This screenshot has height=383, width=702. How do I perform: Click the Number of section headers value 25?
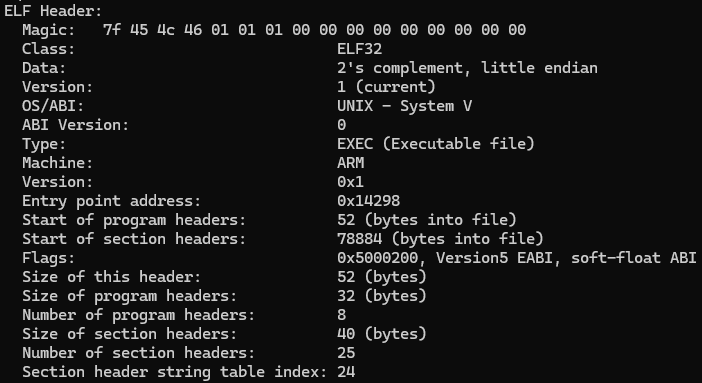coord(346,353)
